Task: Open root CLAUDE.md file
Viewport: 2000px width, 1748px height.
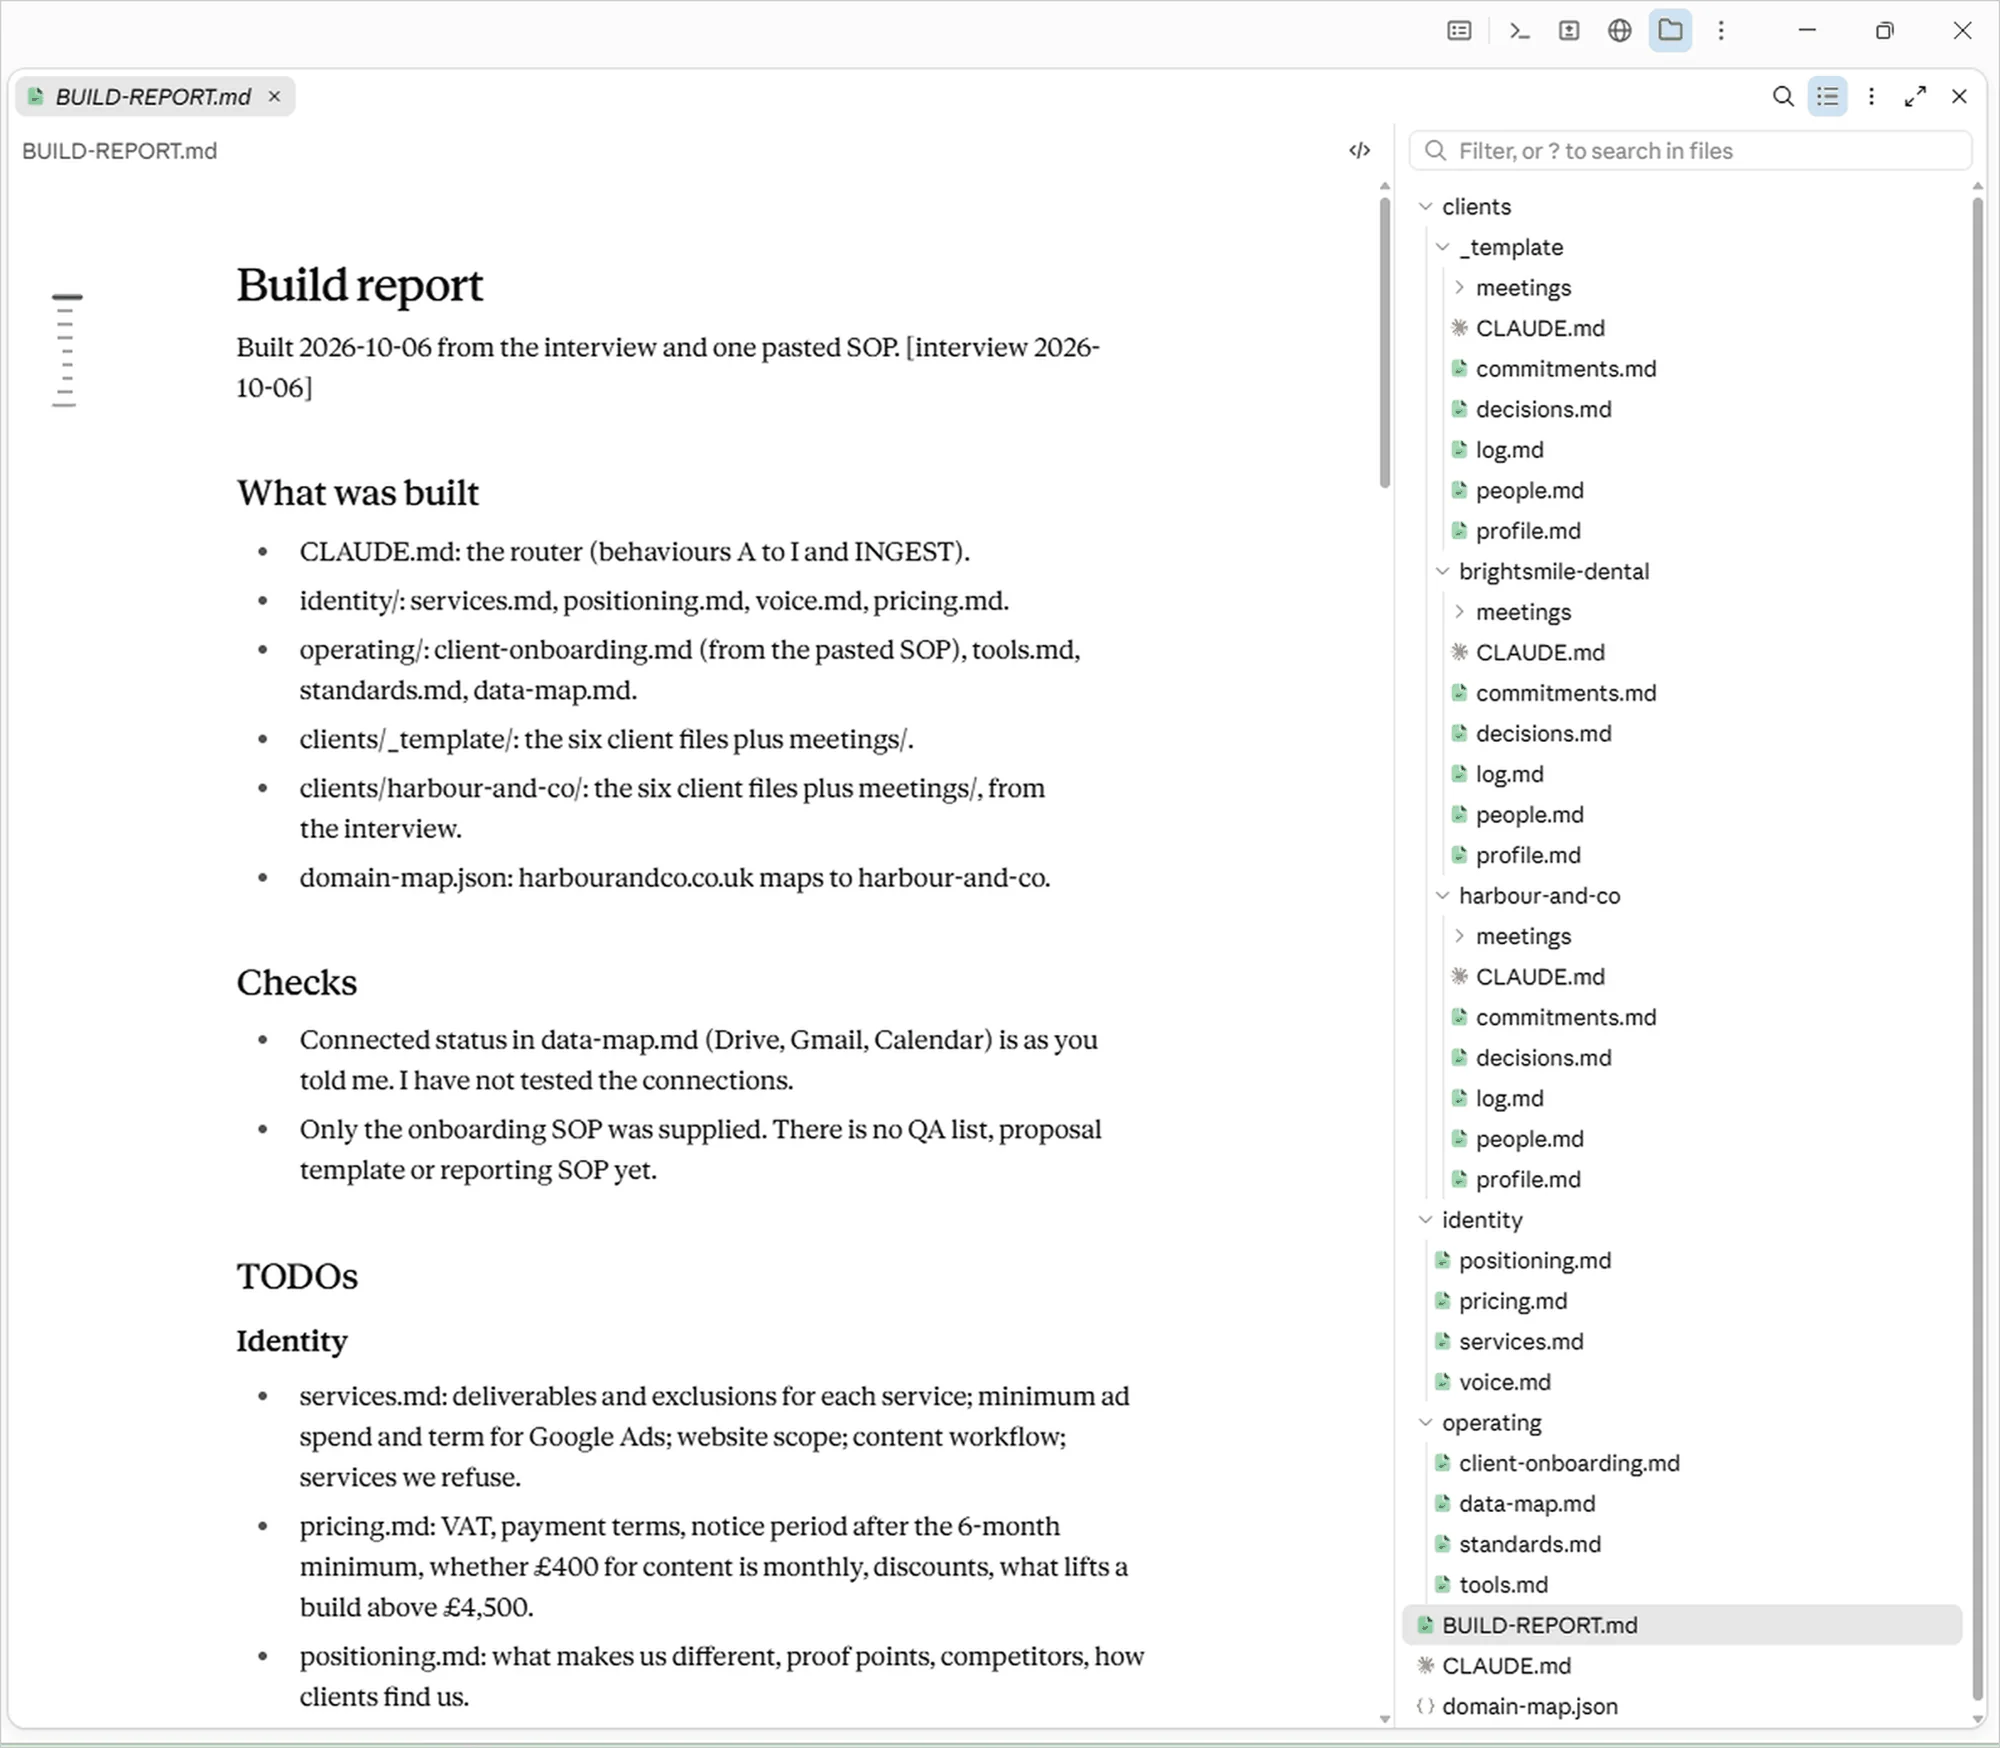Action: (x=1506, y=1666)
